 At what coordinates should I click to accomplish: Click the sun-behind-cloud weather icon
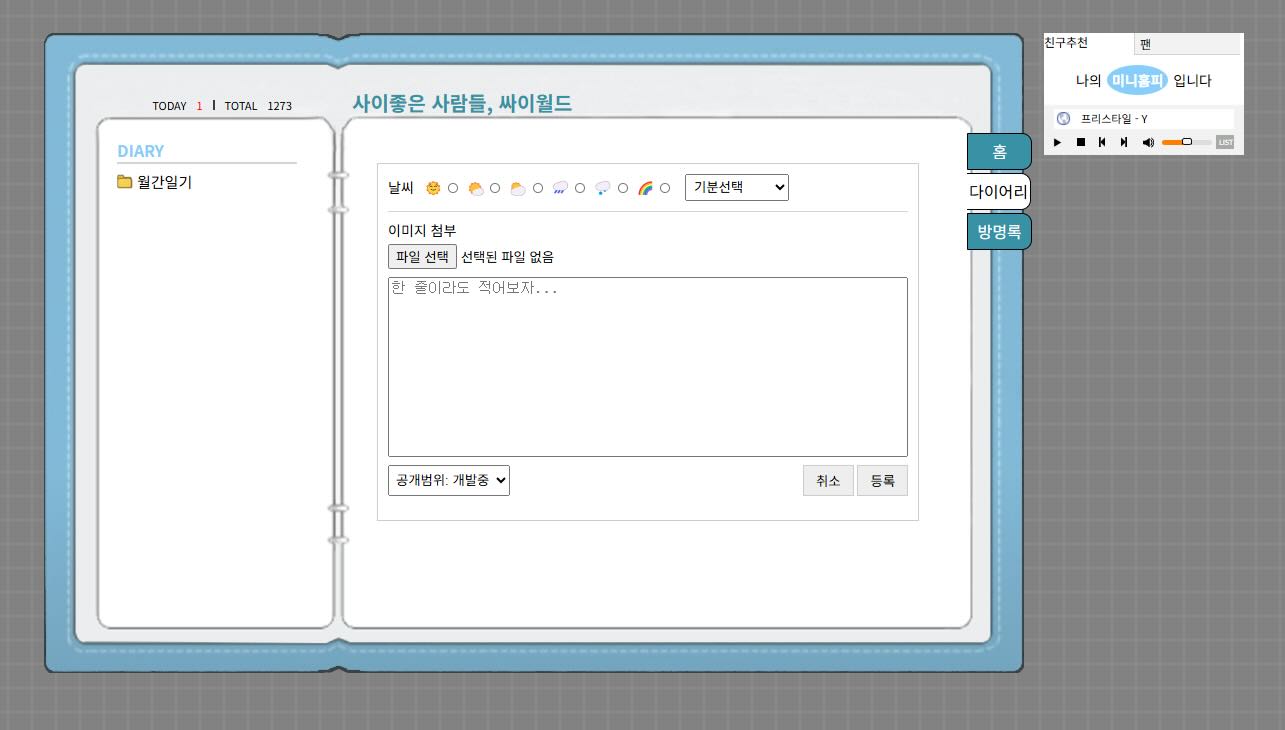[x=476, y=188]
